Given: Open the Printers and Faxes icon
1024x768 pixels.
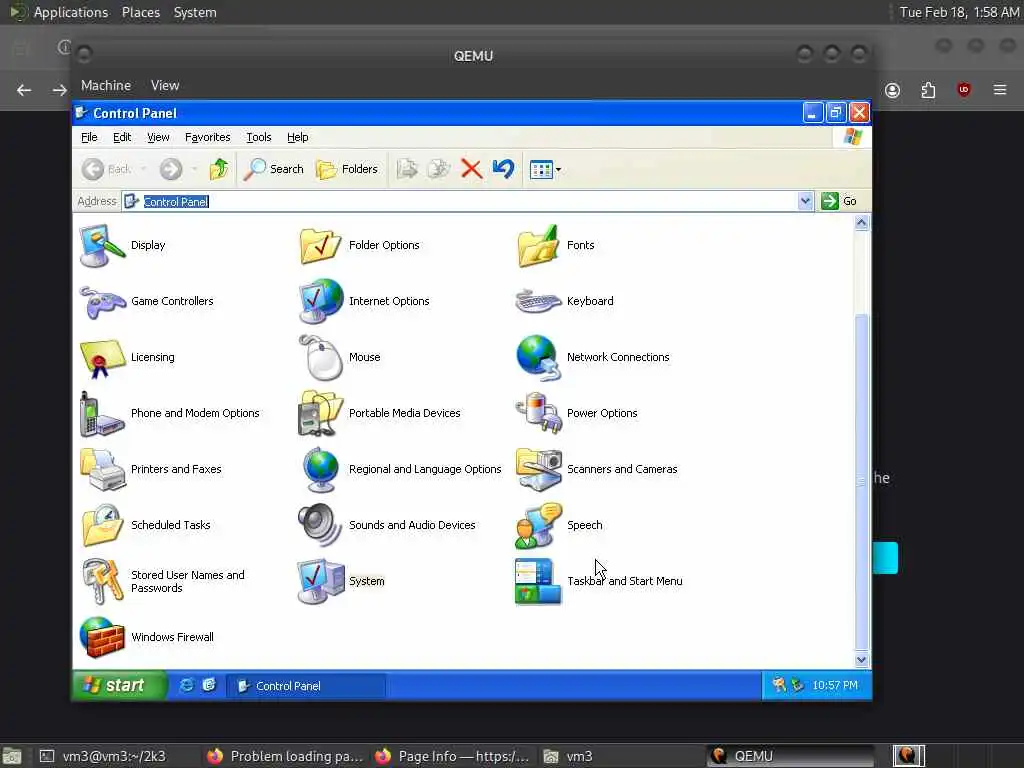Looking at the screenshot, I should pyautogui.click(x=102, y=470).
